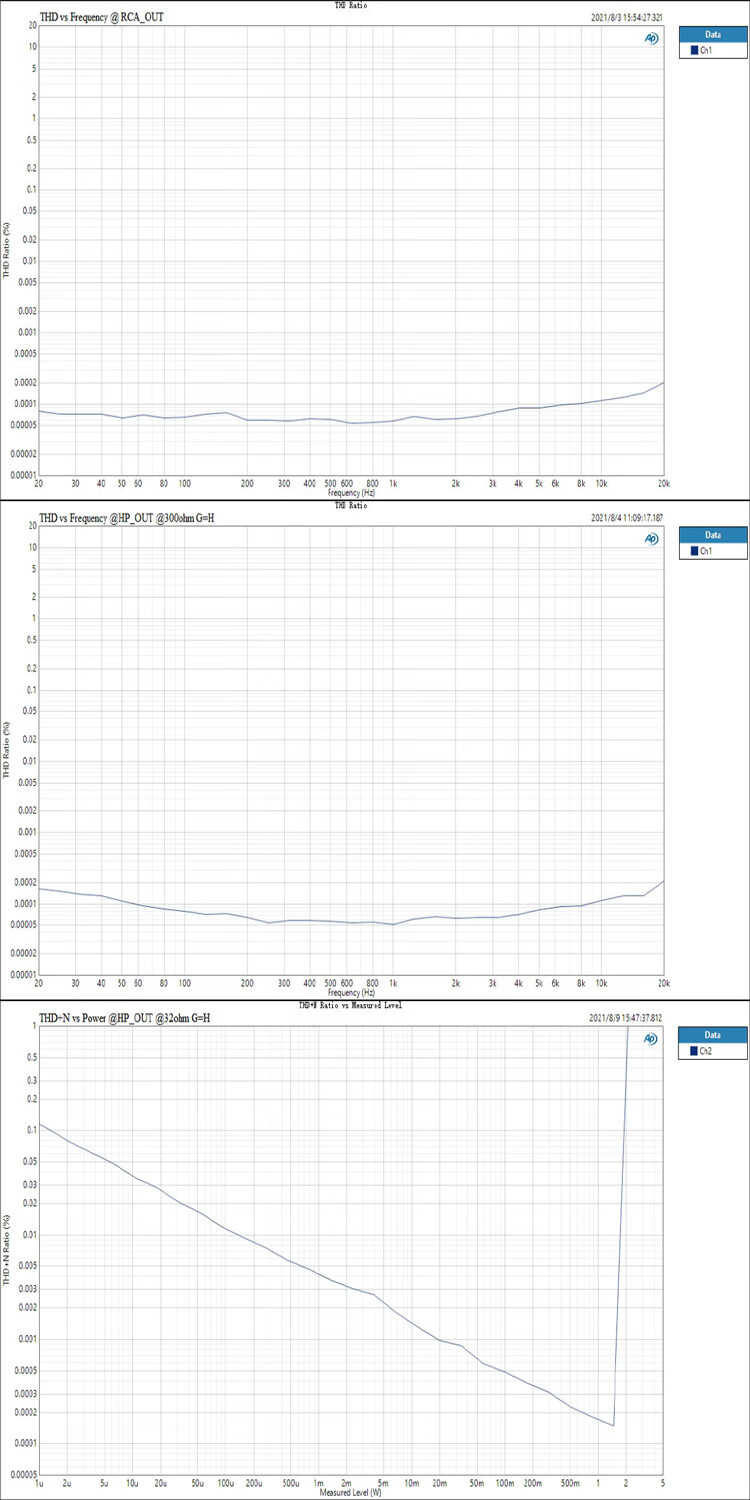Click the AP logo on the 300ohm graph
This screenshot has width=750, height=1500.
point(652,539)
